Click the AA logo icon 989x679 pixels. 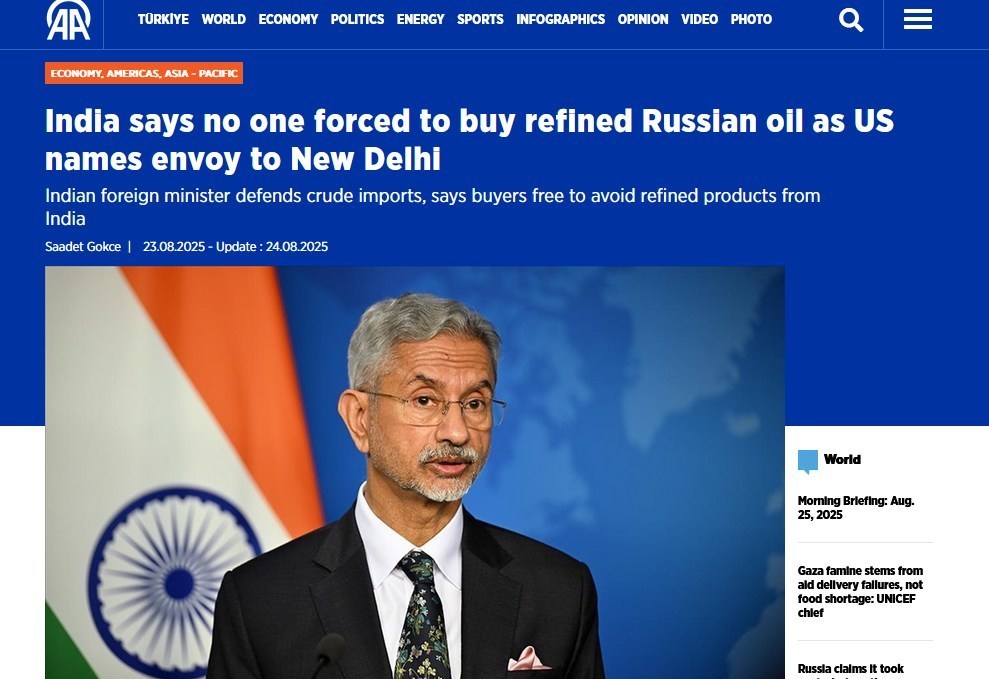[68, 20]
